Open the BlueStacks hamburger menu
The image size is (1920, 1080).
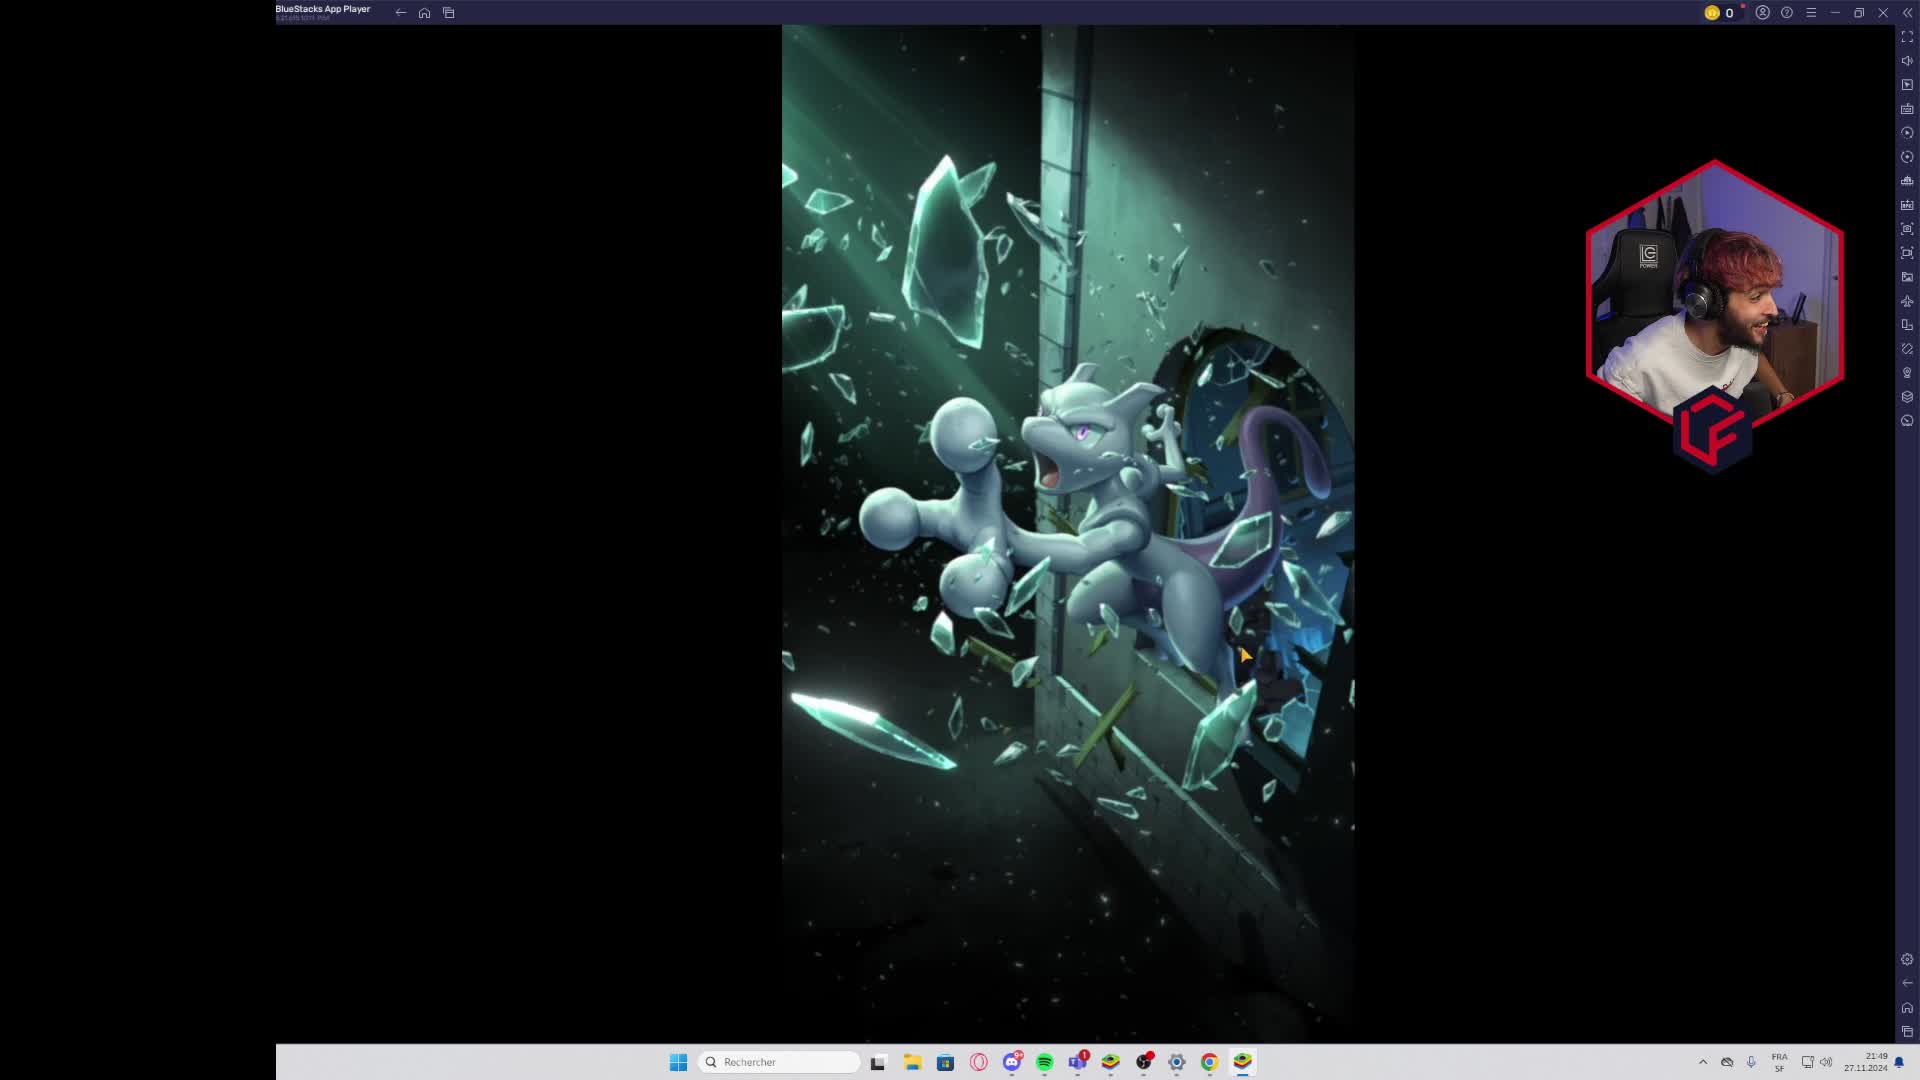click(x=1811, y=13)
